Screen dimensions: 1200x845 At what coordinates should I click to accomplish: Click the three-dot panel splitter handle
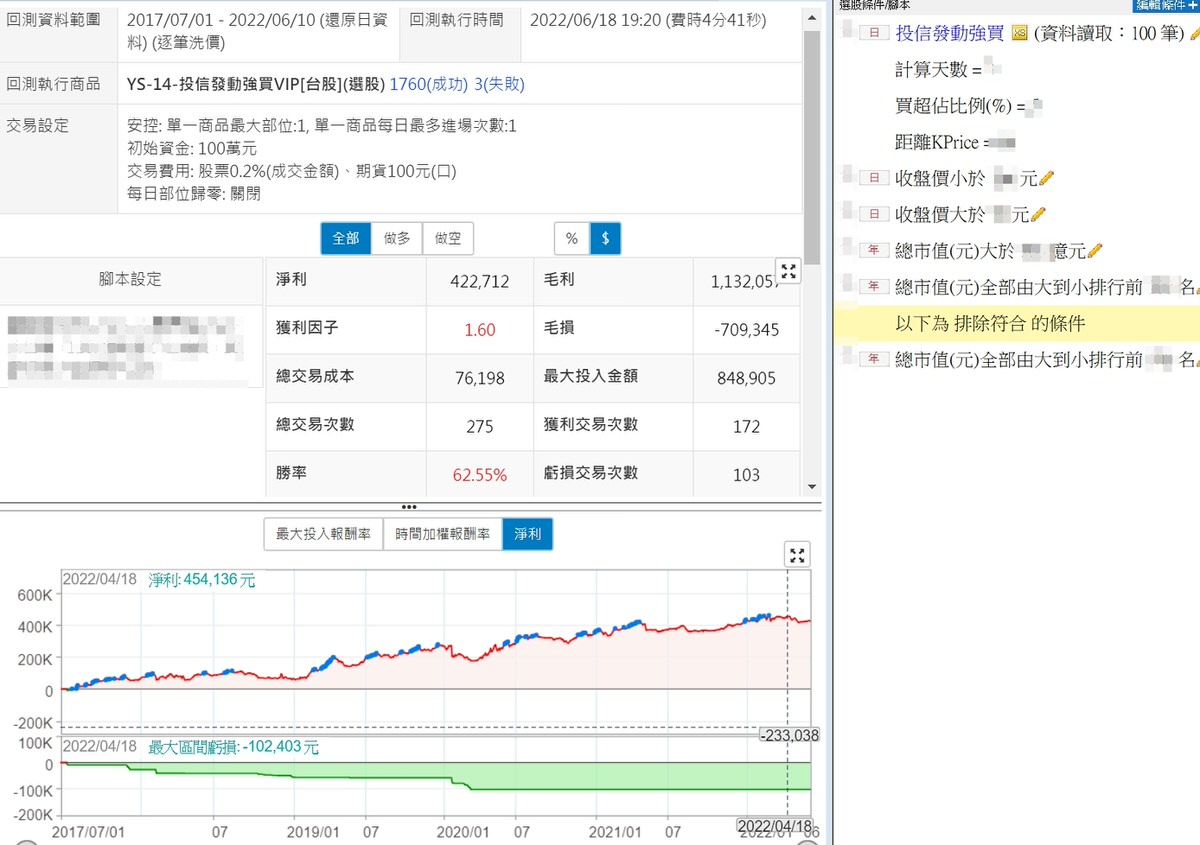(409, 507)
